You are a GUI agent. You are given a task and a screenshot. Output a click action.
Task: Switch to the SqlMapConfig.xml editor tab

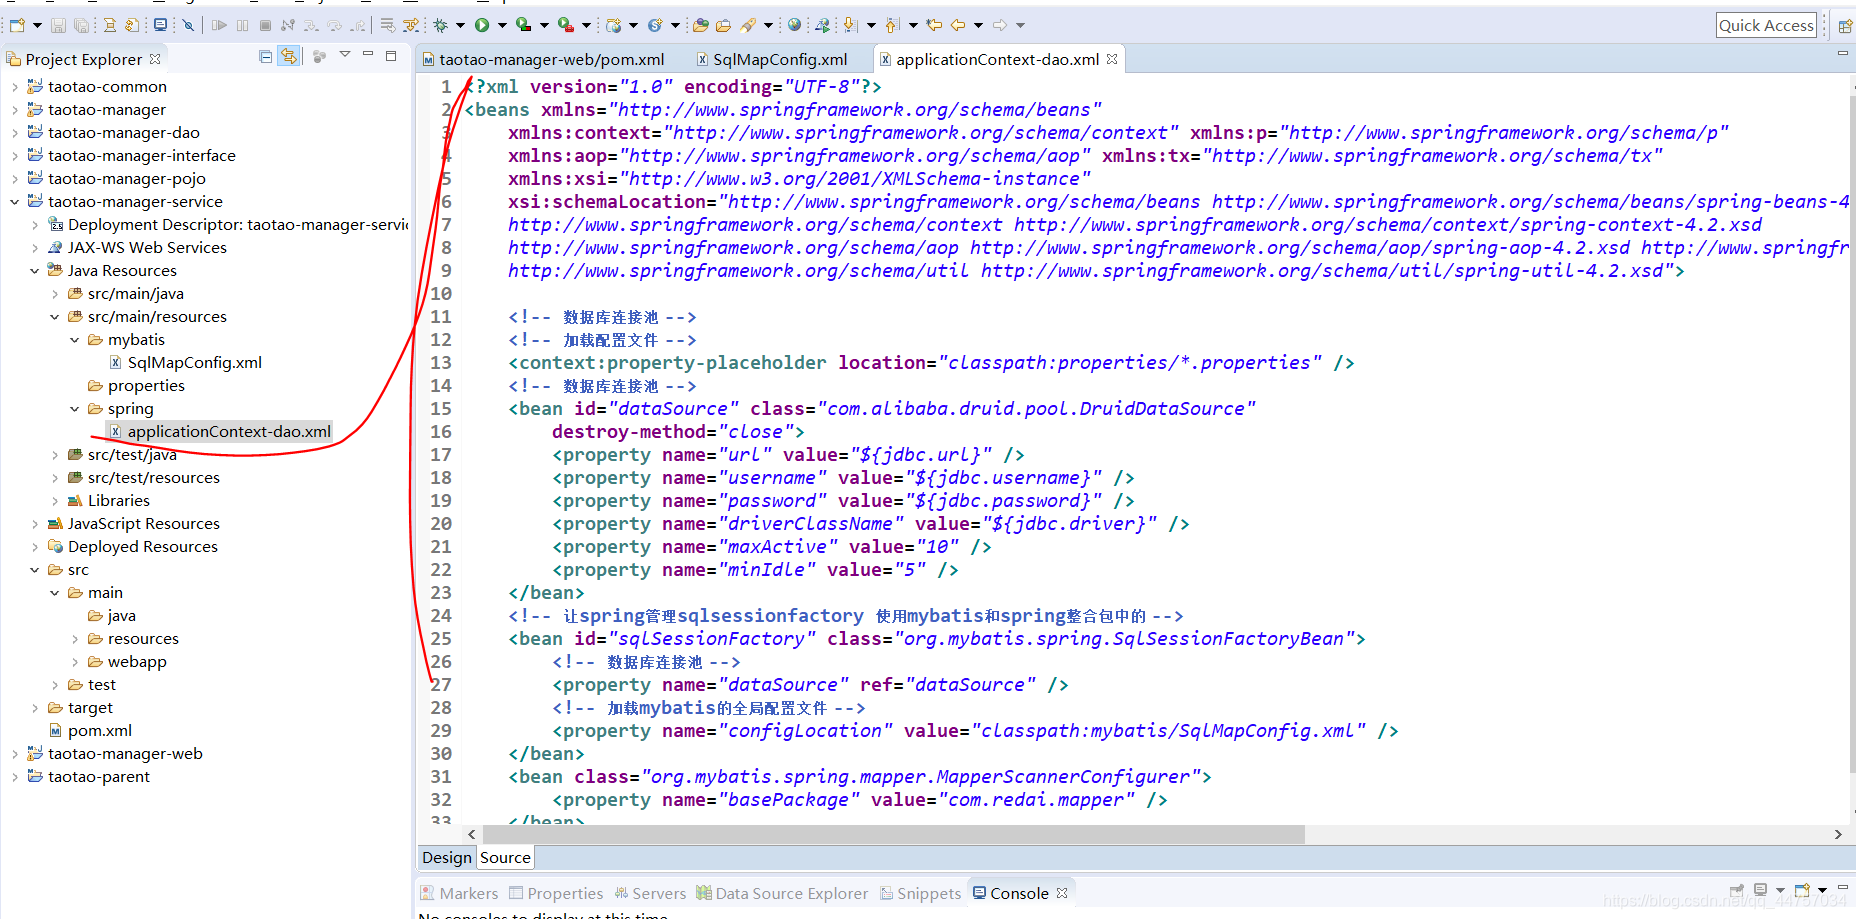coord(772,59)
